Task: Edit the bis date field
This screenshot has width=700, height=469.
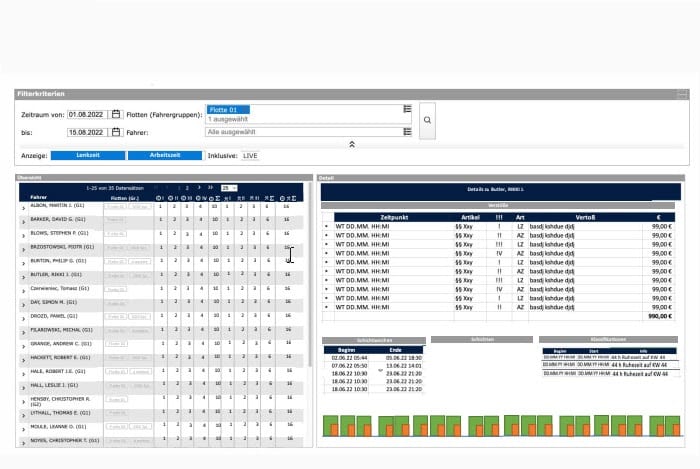Action: [87, 133]
